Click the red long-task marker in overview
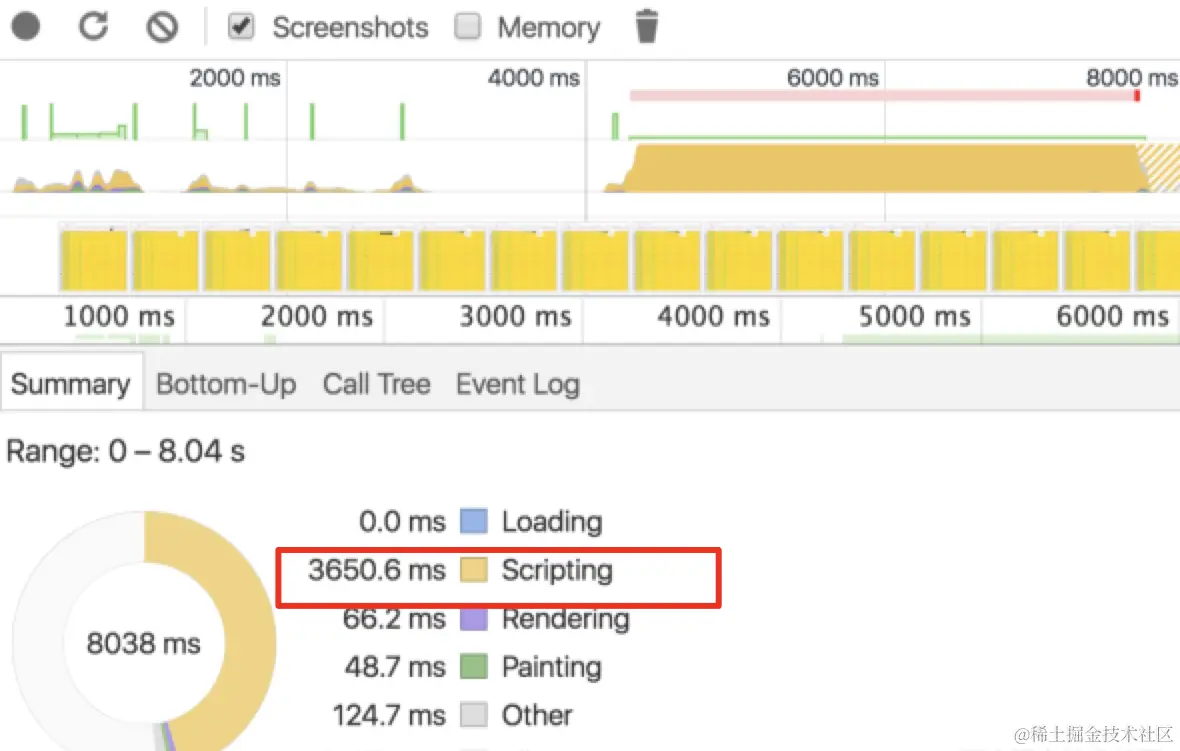Screen dimensions: 1180x751 (x=1136, y=96)
